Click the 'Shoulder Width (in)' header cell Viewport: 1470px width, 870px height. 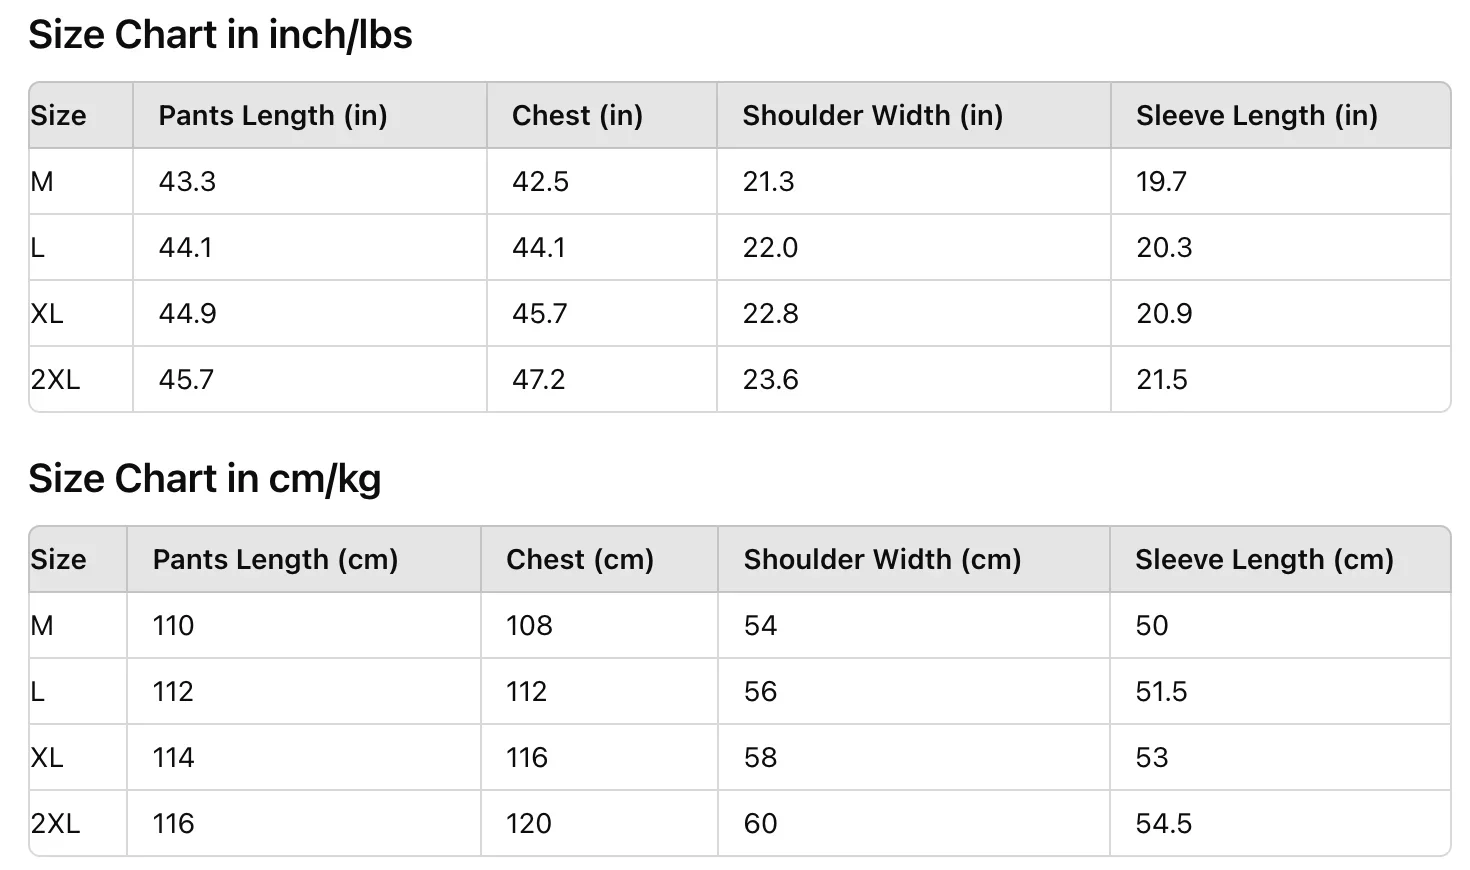(x=914, y=115)
